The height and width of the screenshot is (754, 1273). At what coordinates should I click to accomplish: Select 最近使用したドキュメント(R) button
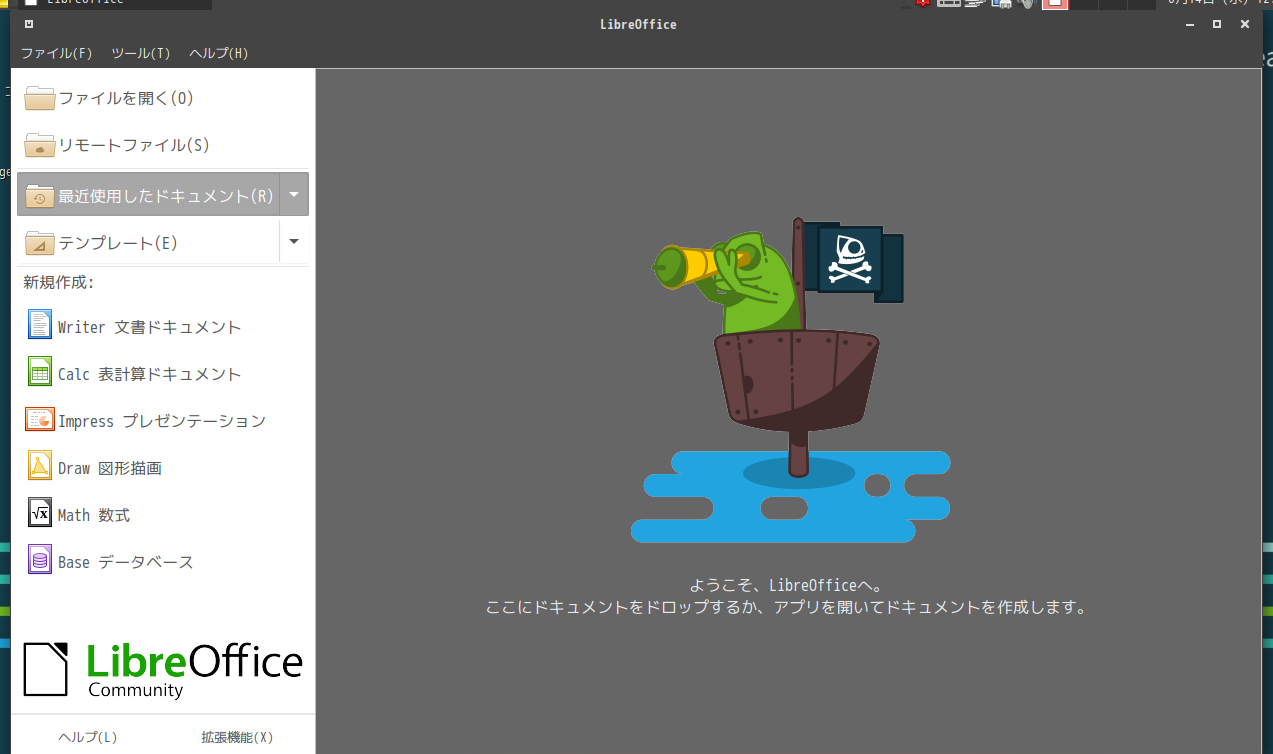pyautogui.click(x=148, y=195)
